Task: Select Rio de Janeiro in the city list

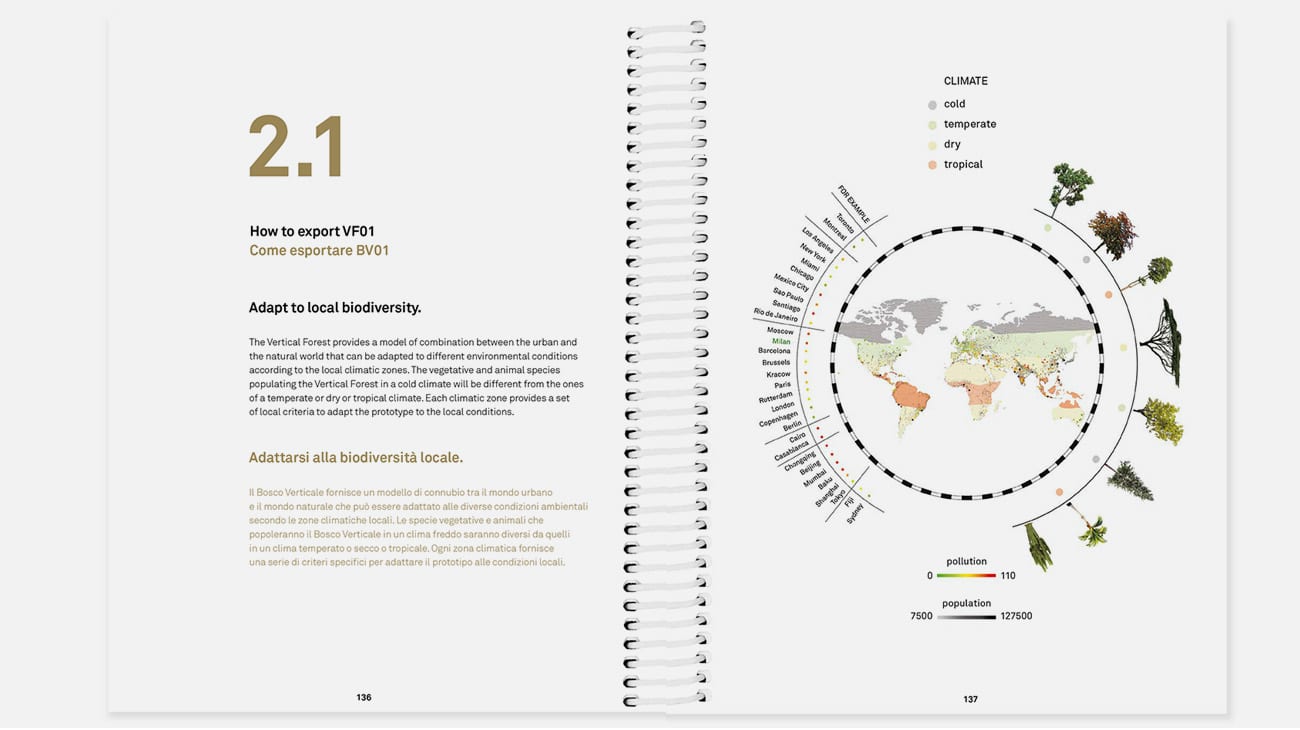Action: click(x=775, y=314)
